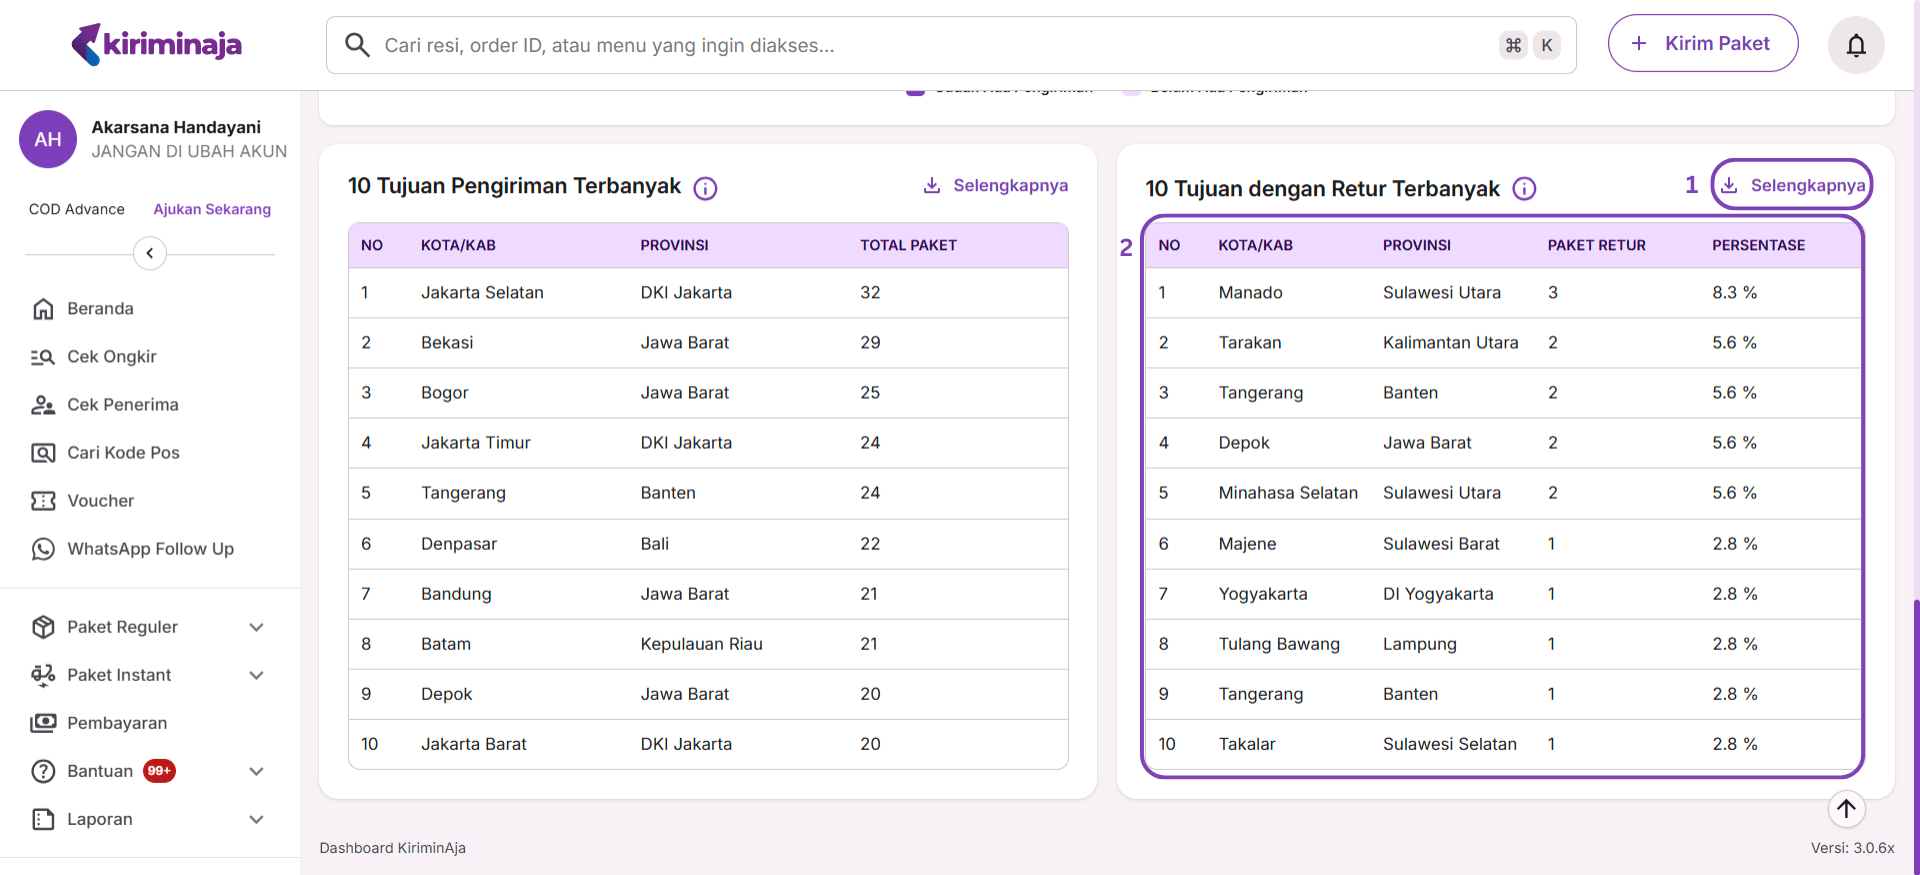Viewport: 1920px width, 875px height.
Task: Open the Cek Ongkir page
Action: (x=111, y=357)
